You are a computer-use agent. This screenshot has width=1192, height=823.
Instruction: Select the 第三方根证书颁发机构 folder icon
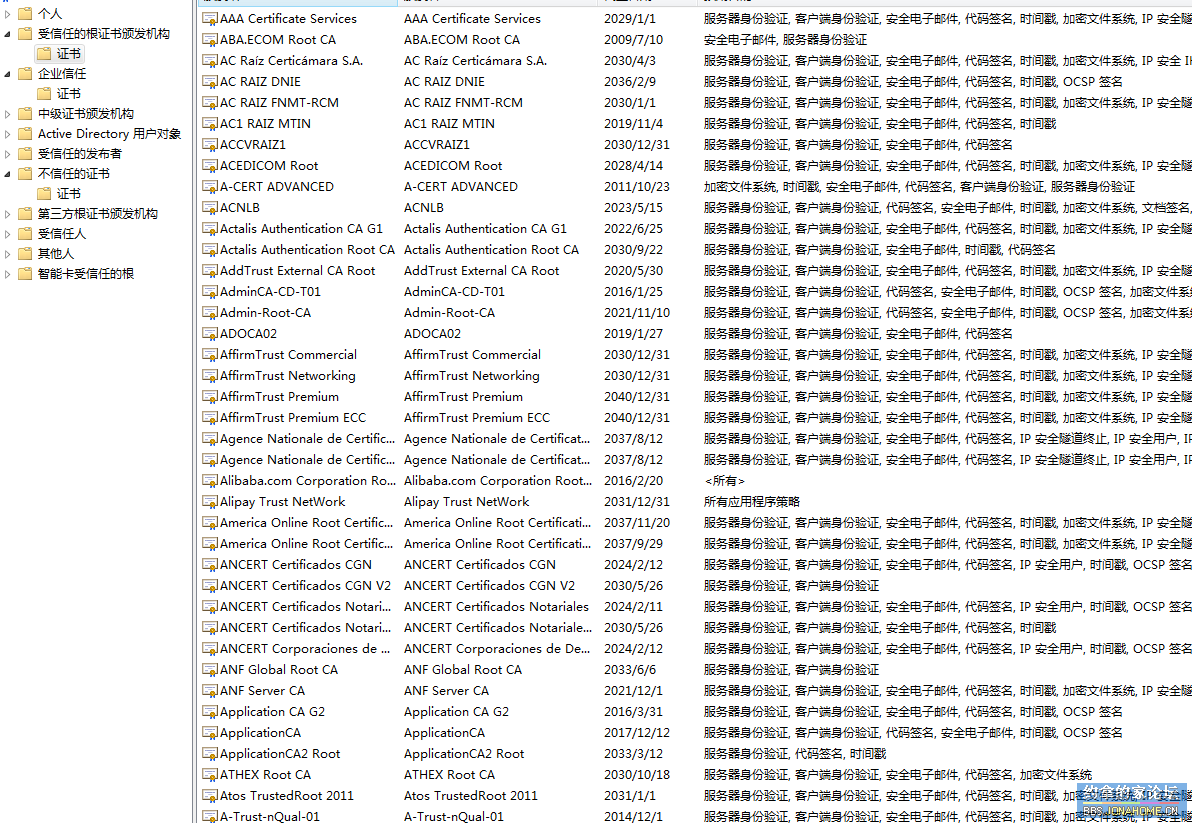(x=25, y=214)
